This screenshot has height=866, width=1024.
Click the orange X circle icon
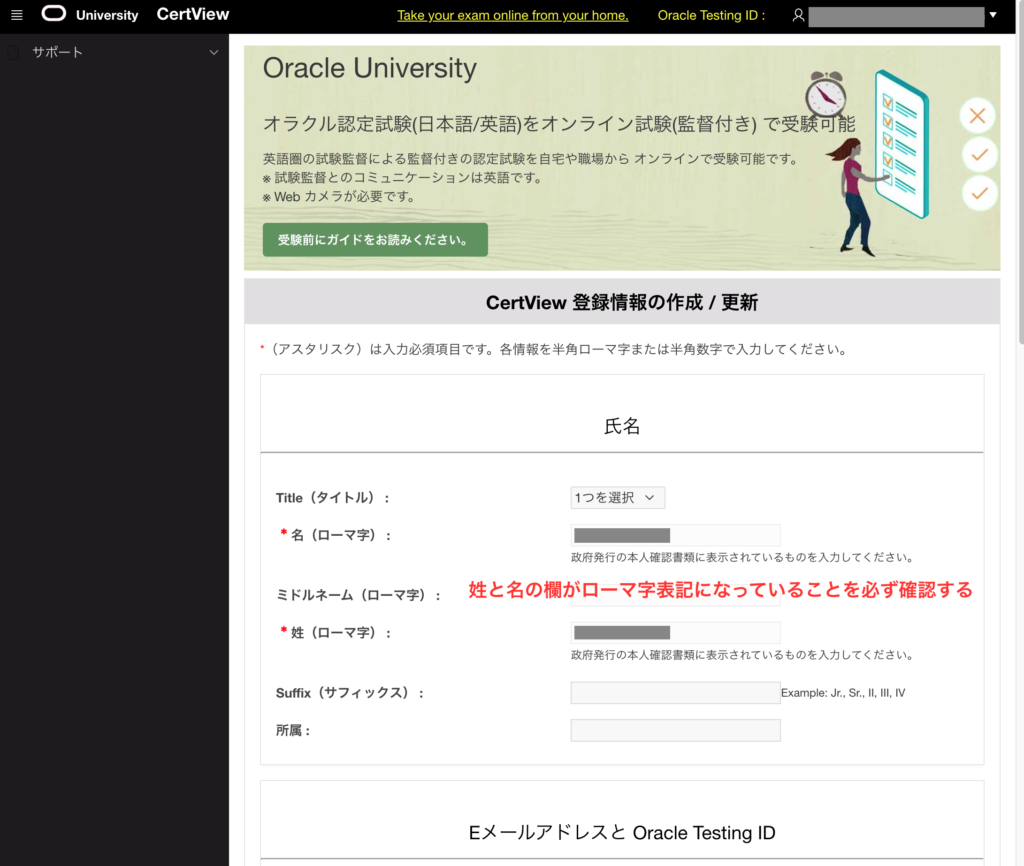click(x=978, y=116)
